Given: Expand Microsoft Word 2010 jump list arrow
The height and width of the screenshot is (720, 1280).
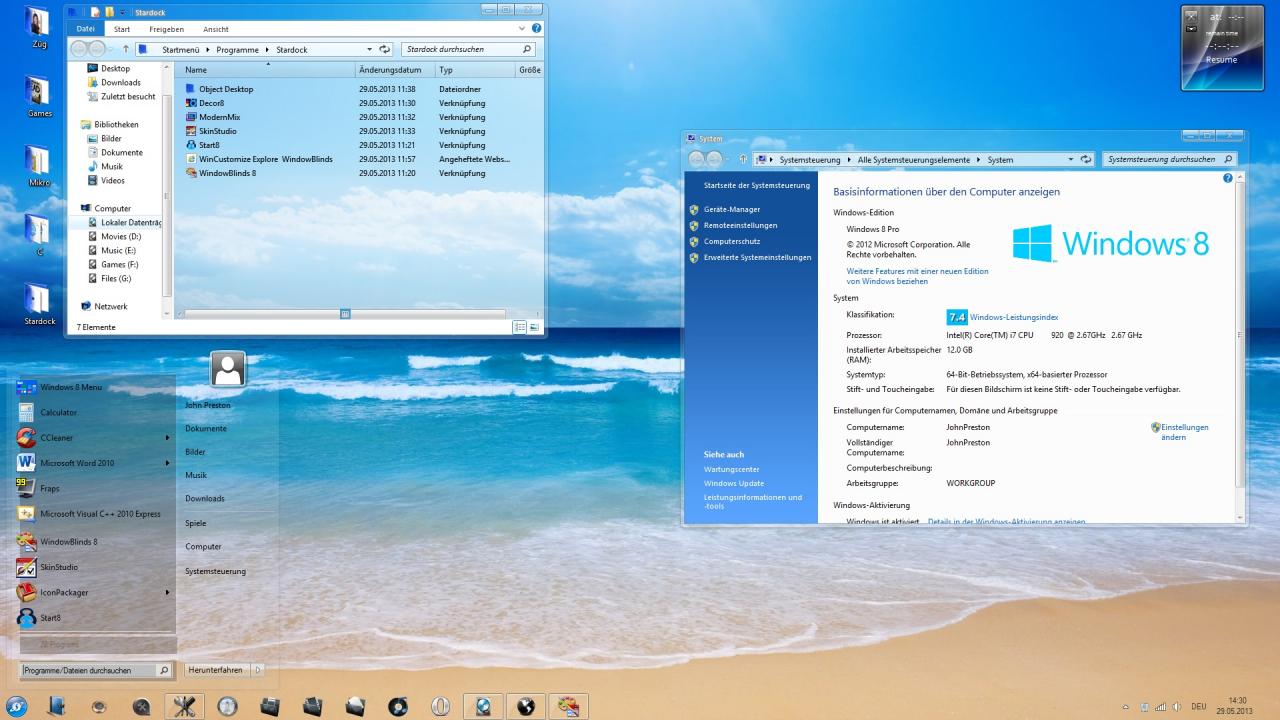Looking at the screenshot, I should pyautogui.click(x=167, y=463).
